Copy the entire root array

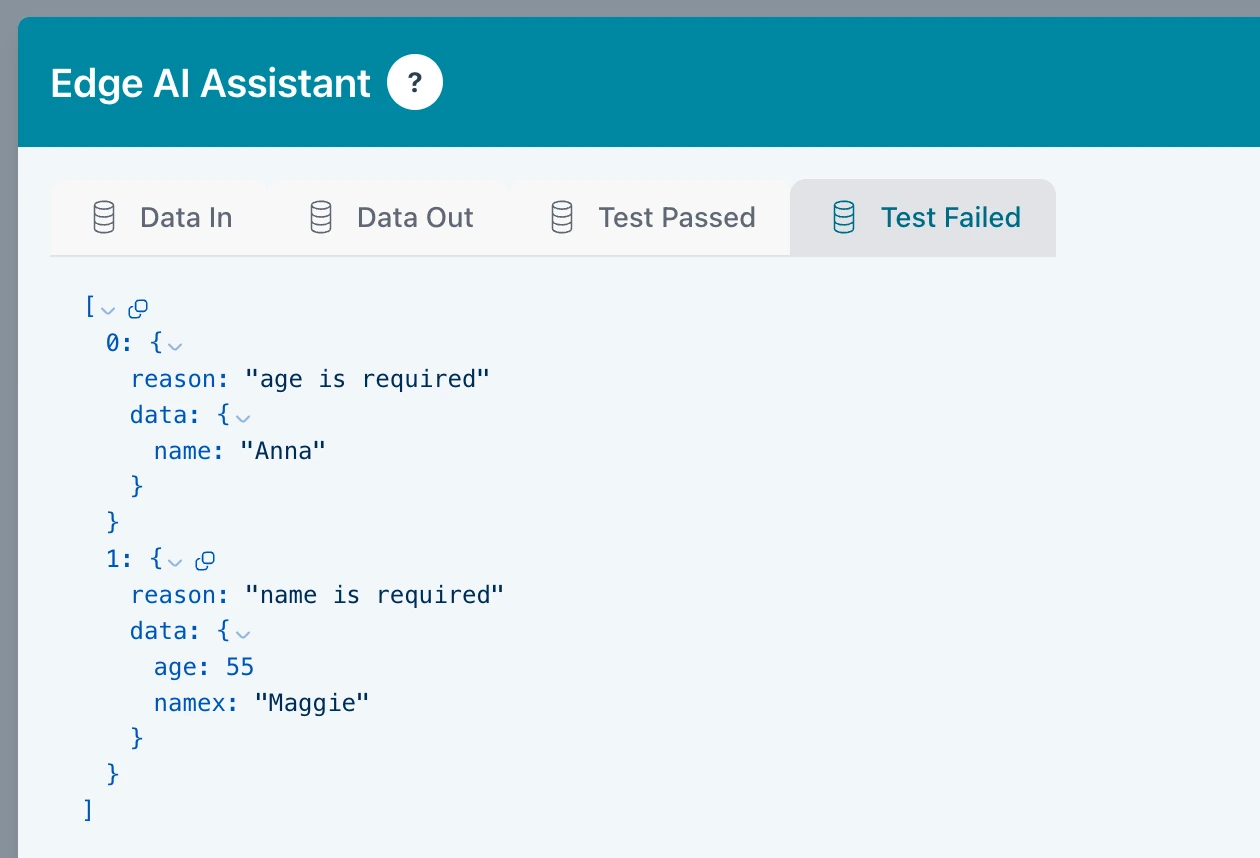coord(139,308)
